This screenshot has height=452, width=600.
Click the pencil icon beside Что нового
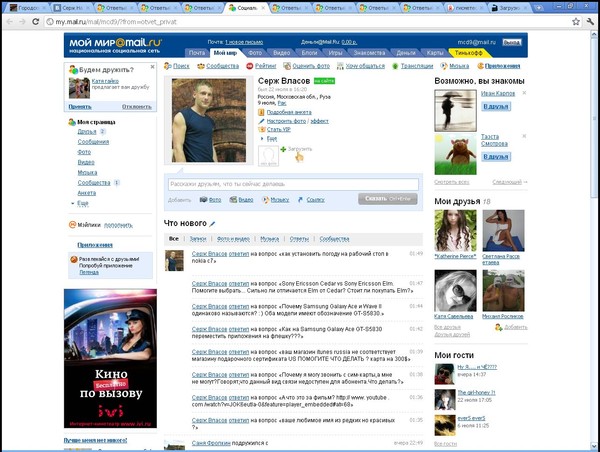[x=213, y=223]
